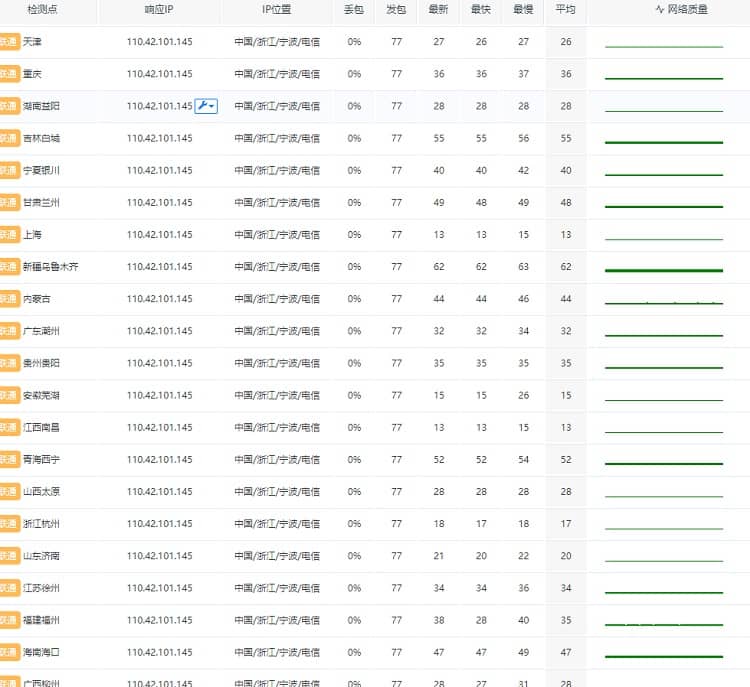Open the 内蒙古 network quality sparkline
This screenshot has height=687, width=750.
[x=664, y=303]
